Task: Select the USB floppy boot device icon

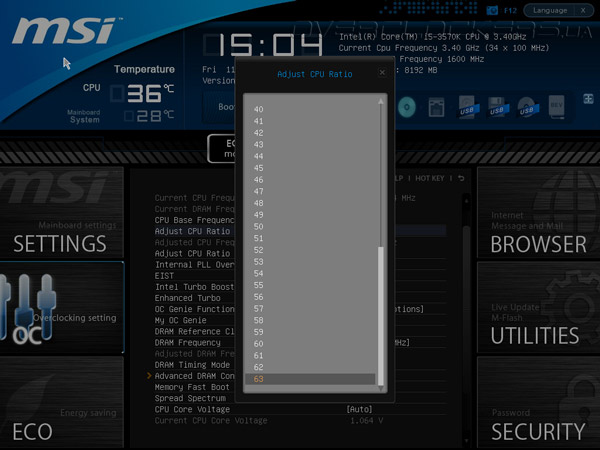Action: tap(497, 107)
